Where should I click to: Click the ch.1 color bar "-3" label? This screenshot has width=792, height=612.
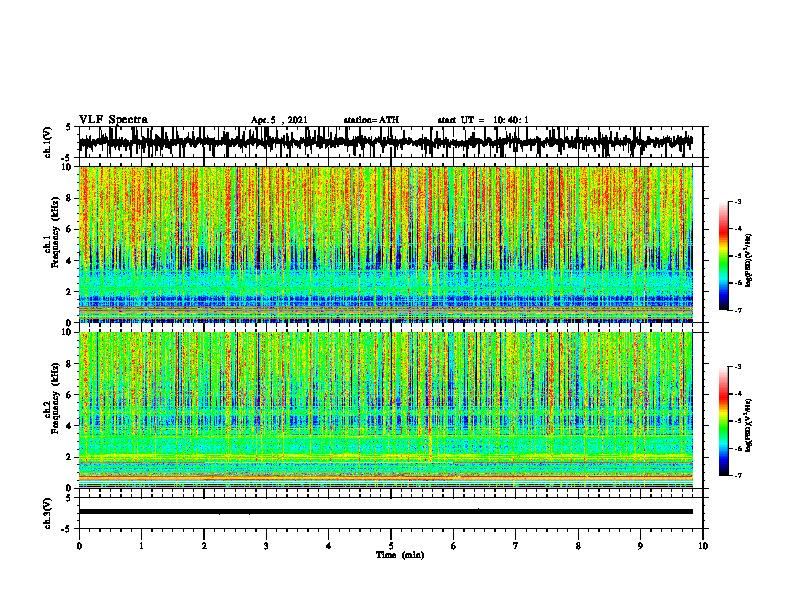(x=738, y=201)
